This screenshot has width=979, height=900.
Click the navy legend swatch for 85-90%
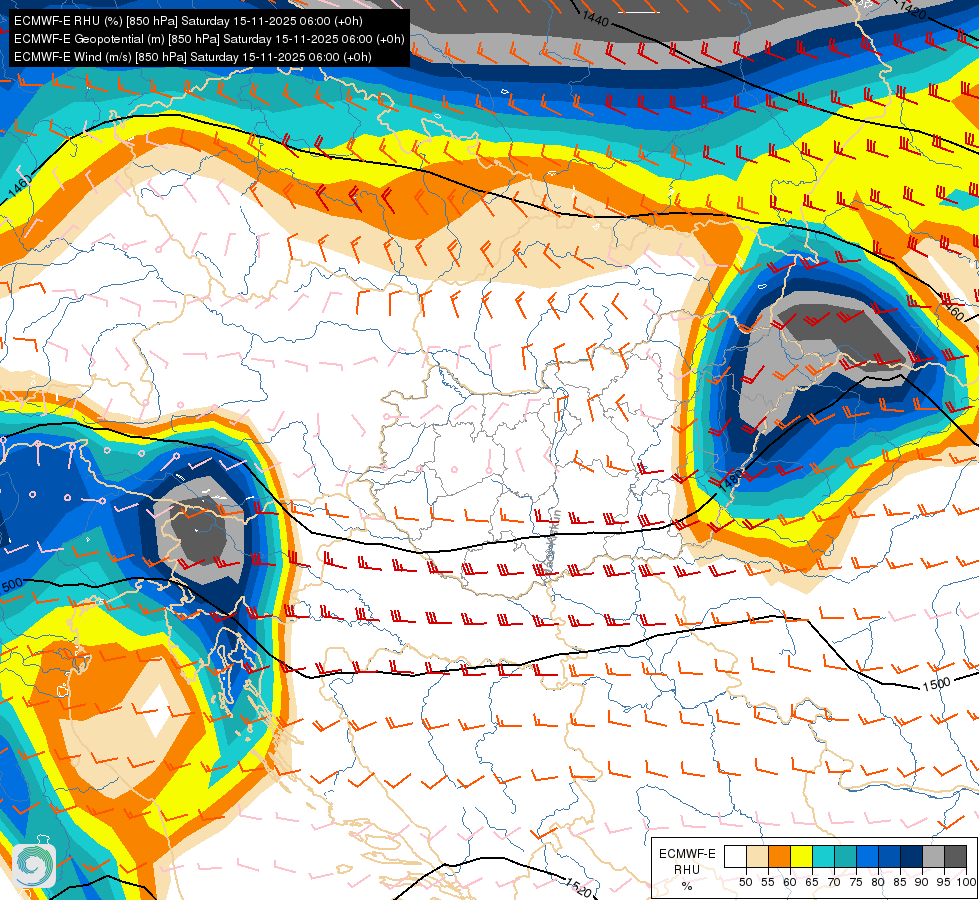[912, 856]
